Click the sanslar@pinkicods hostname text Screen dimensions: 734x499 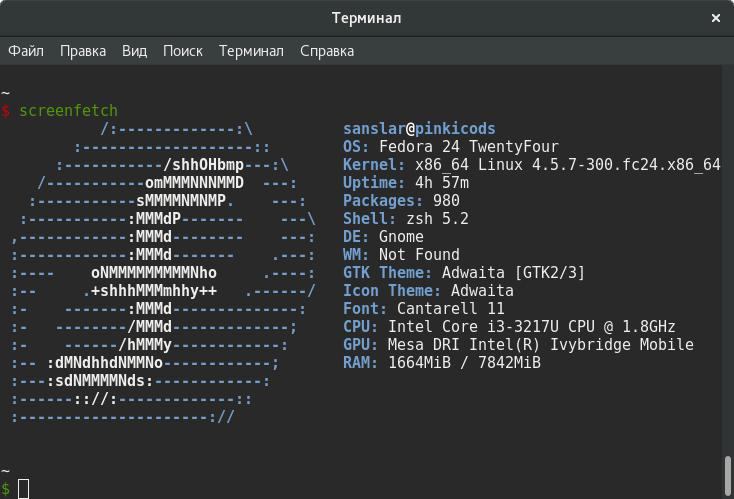tap(419, 129)
